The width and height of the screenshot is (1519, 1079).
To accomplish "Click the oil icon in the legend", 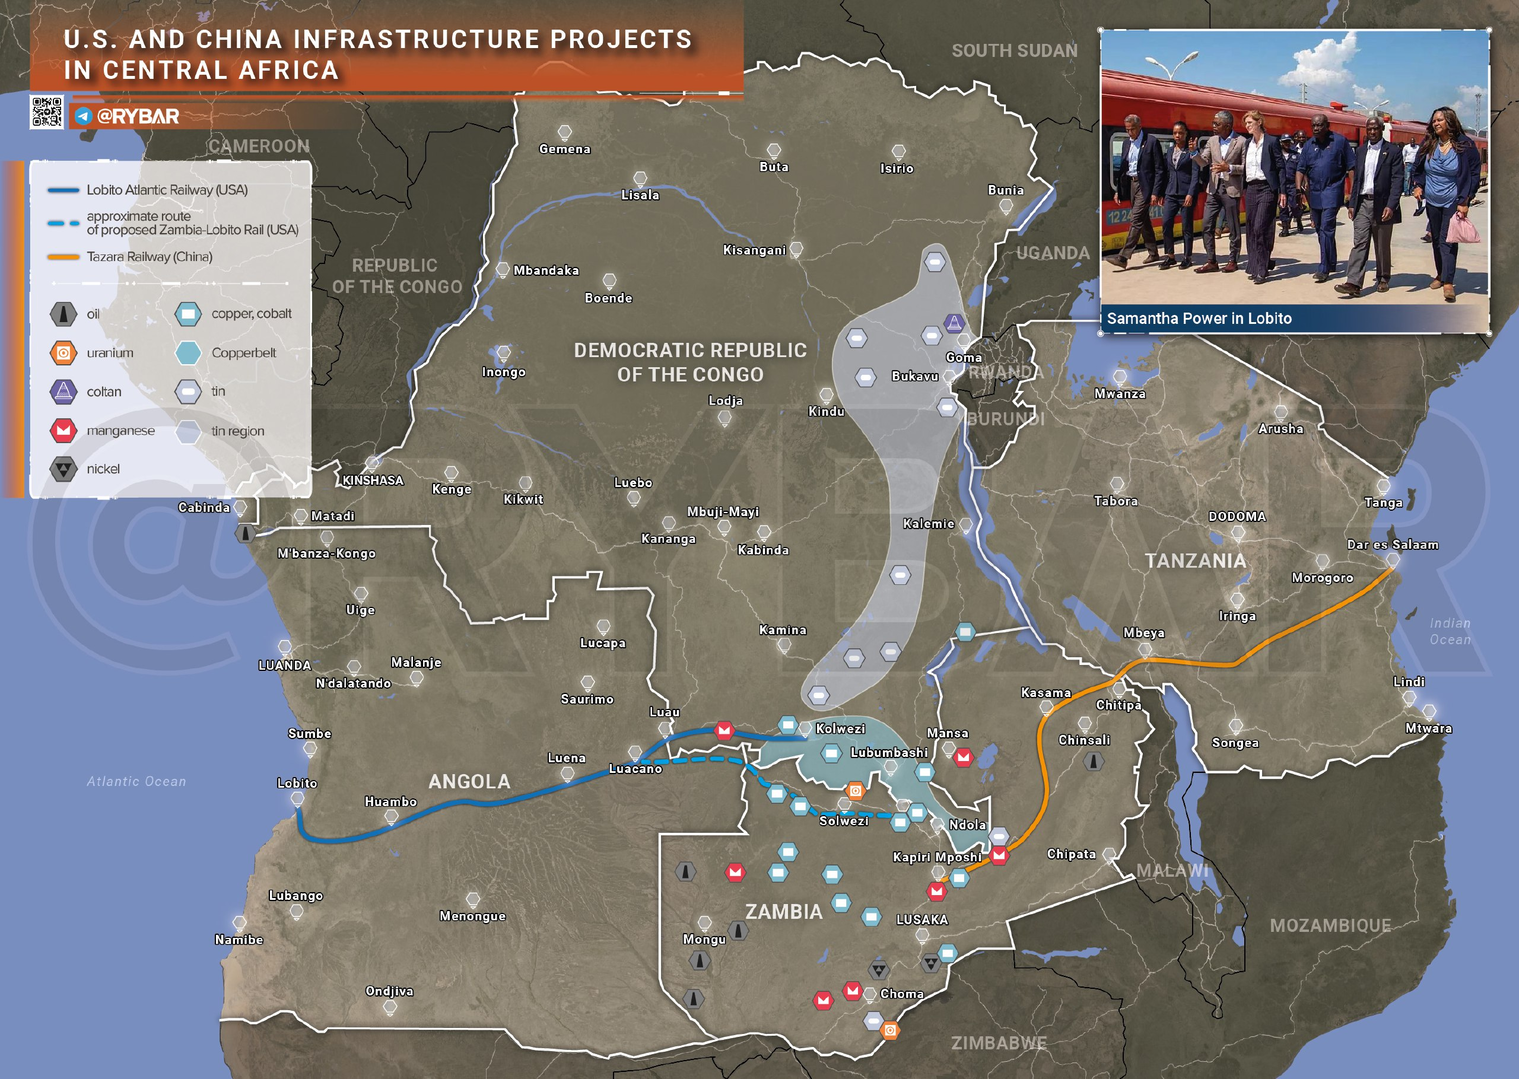I will pyautogui.click(x=63, y=314).
